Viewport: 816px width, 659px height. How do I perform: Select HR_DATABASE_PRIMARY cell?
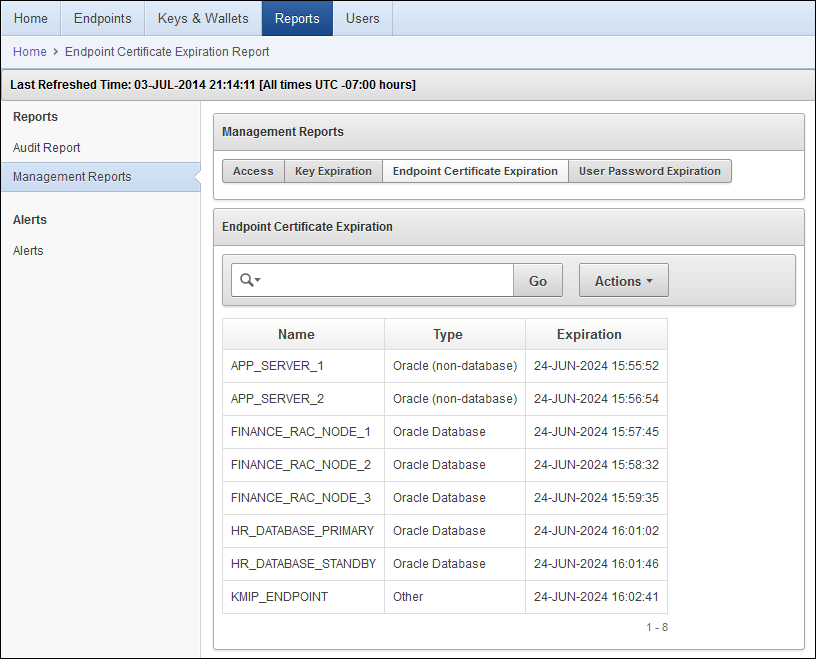303,531
